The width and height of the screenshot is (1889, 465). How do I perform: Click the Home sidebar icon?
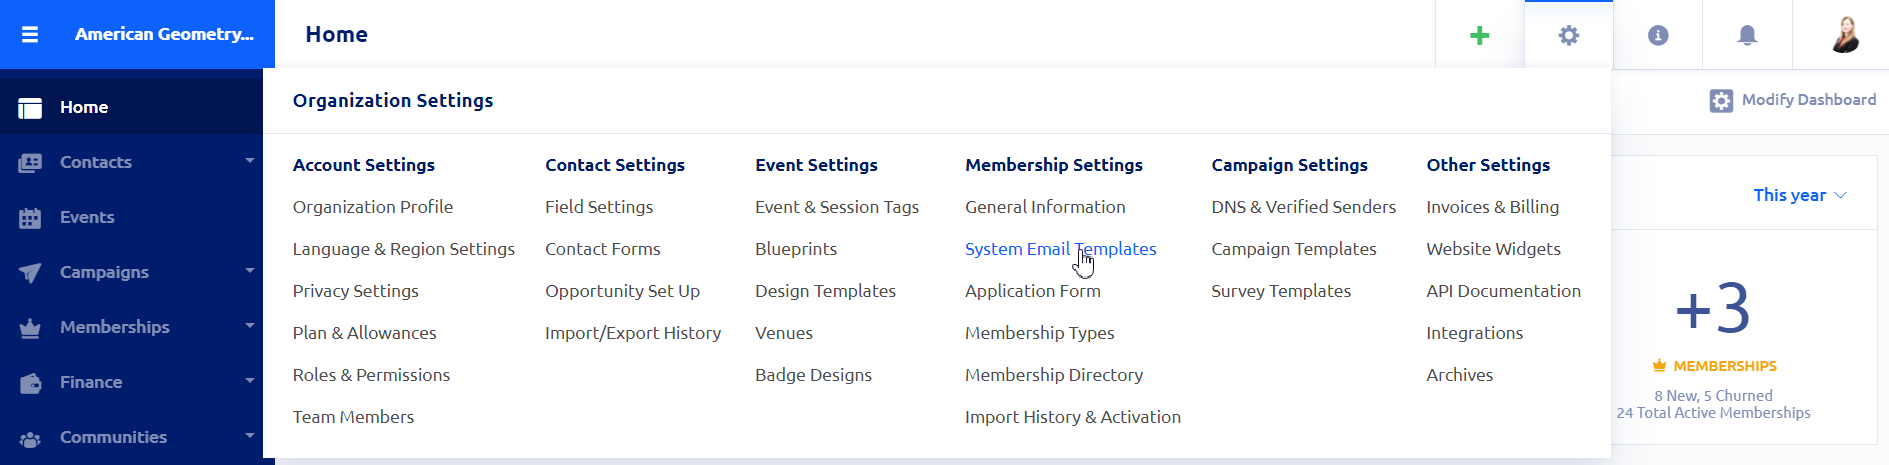pos(30,108)
